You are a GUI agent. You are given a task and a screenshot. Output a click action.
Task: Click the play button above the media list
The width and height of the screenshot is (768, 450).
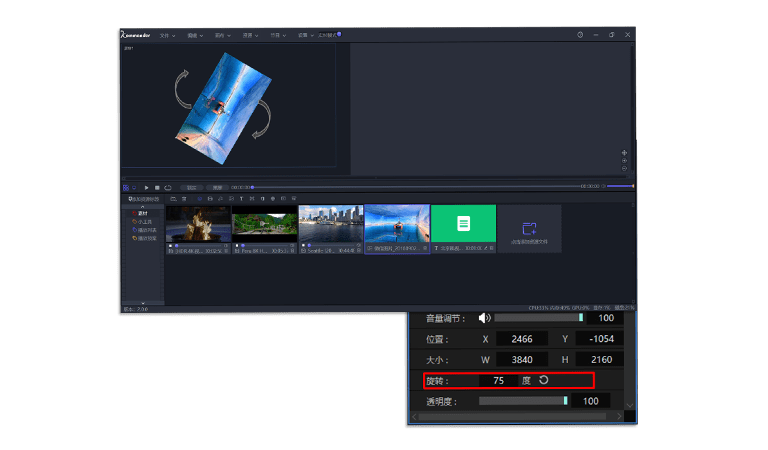point(146,187)
